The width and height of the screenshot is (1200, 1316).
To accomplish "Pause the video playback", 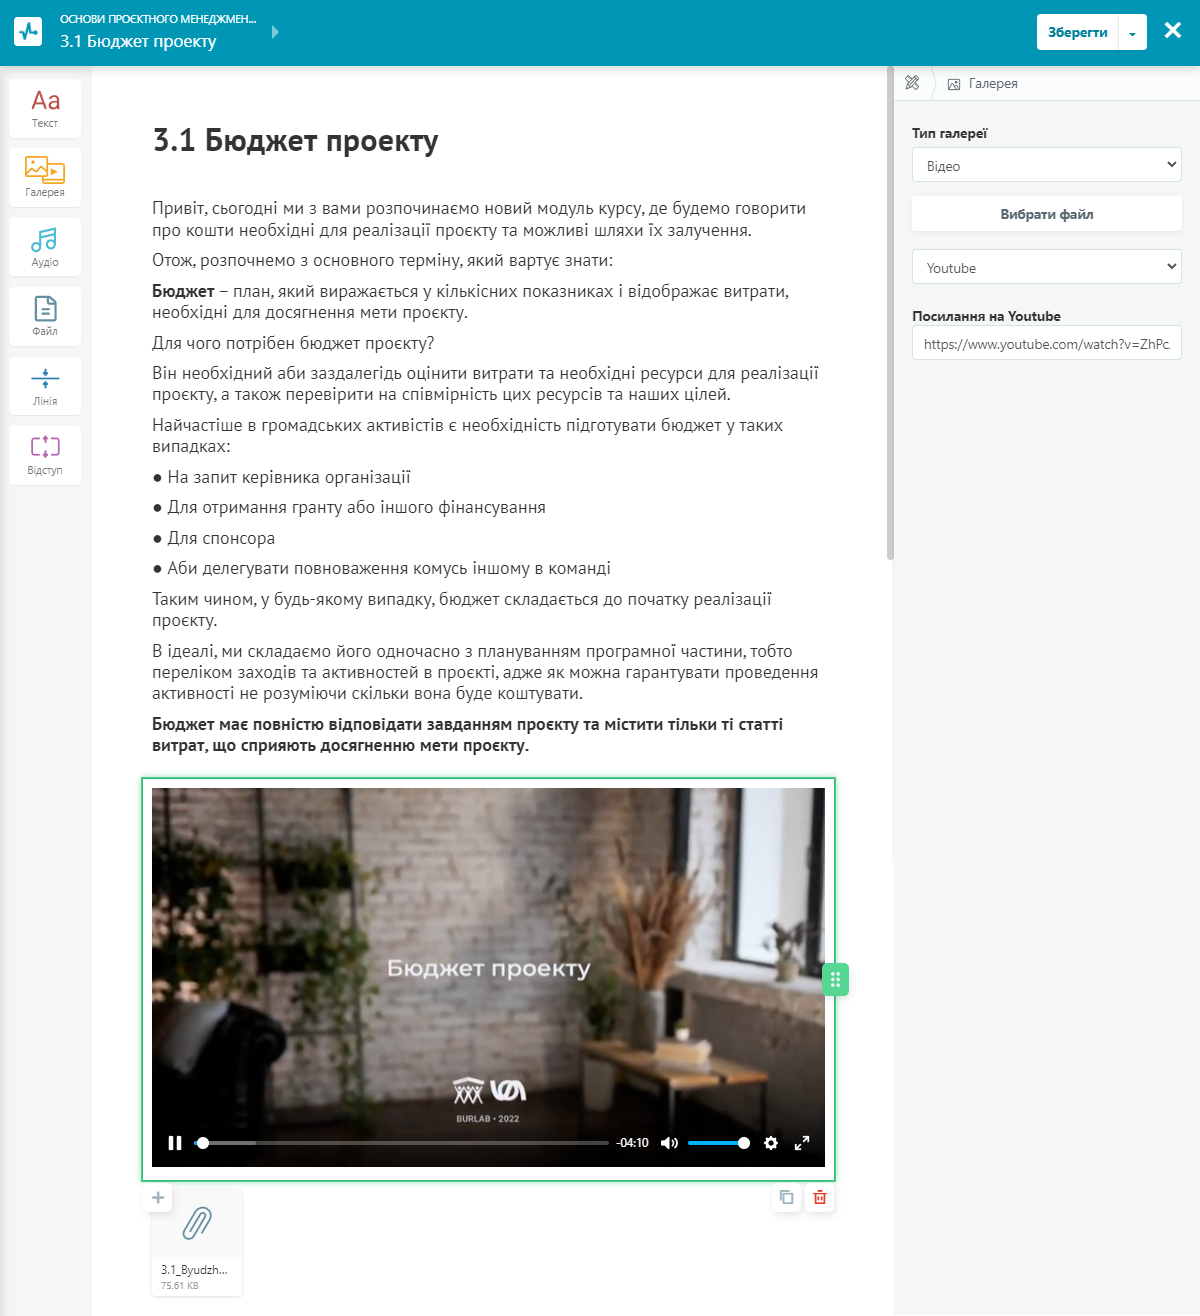I will 175,1143.
